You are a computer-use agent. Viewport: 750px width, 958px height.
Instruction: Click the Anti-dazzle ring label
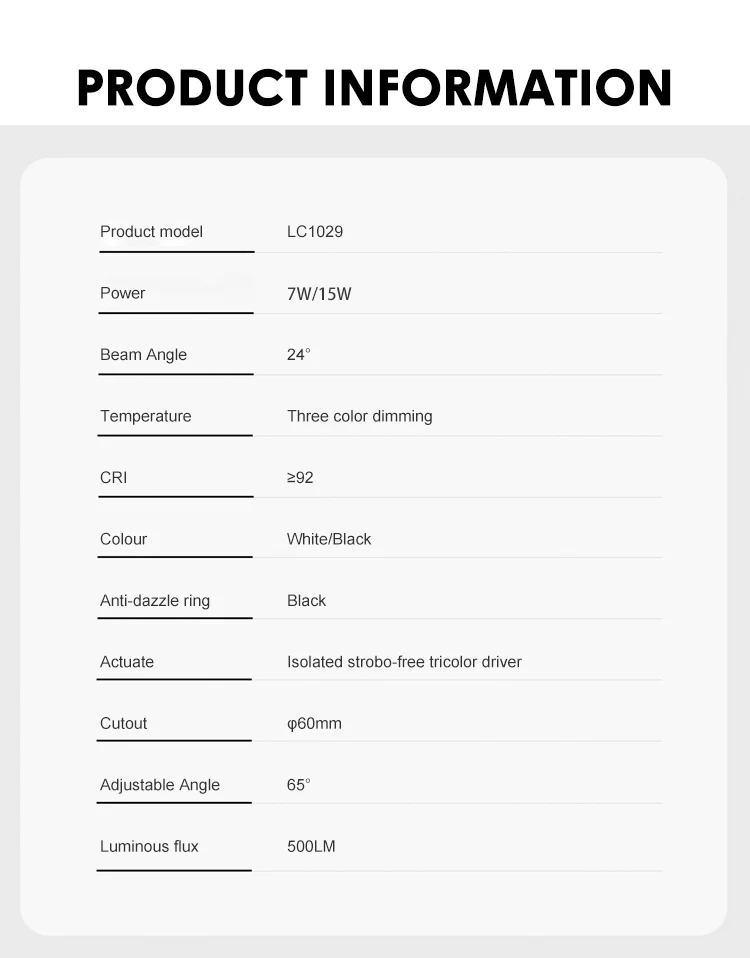pyautogui.click(x=155, y=601)
